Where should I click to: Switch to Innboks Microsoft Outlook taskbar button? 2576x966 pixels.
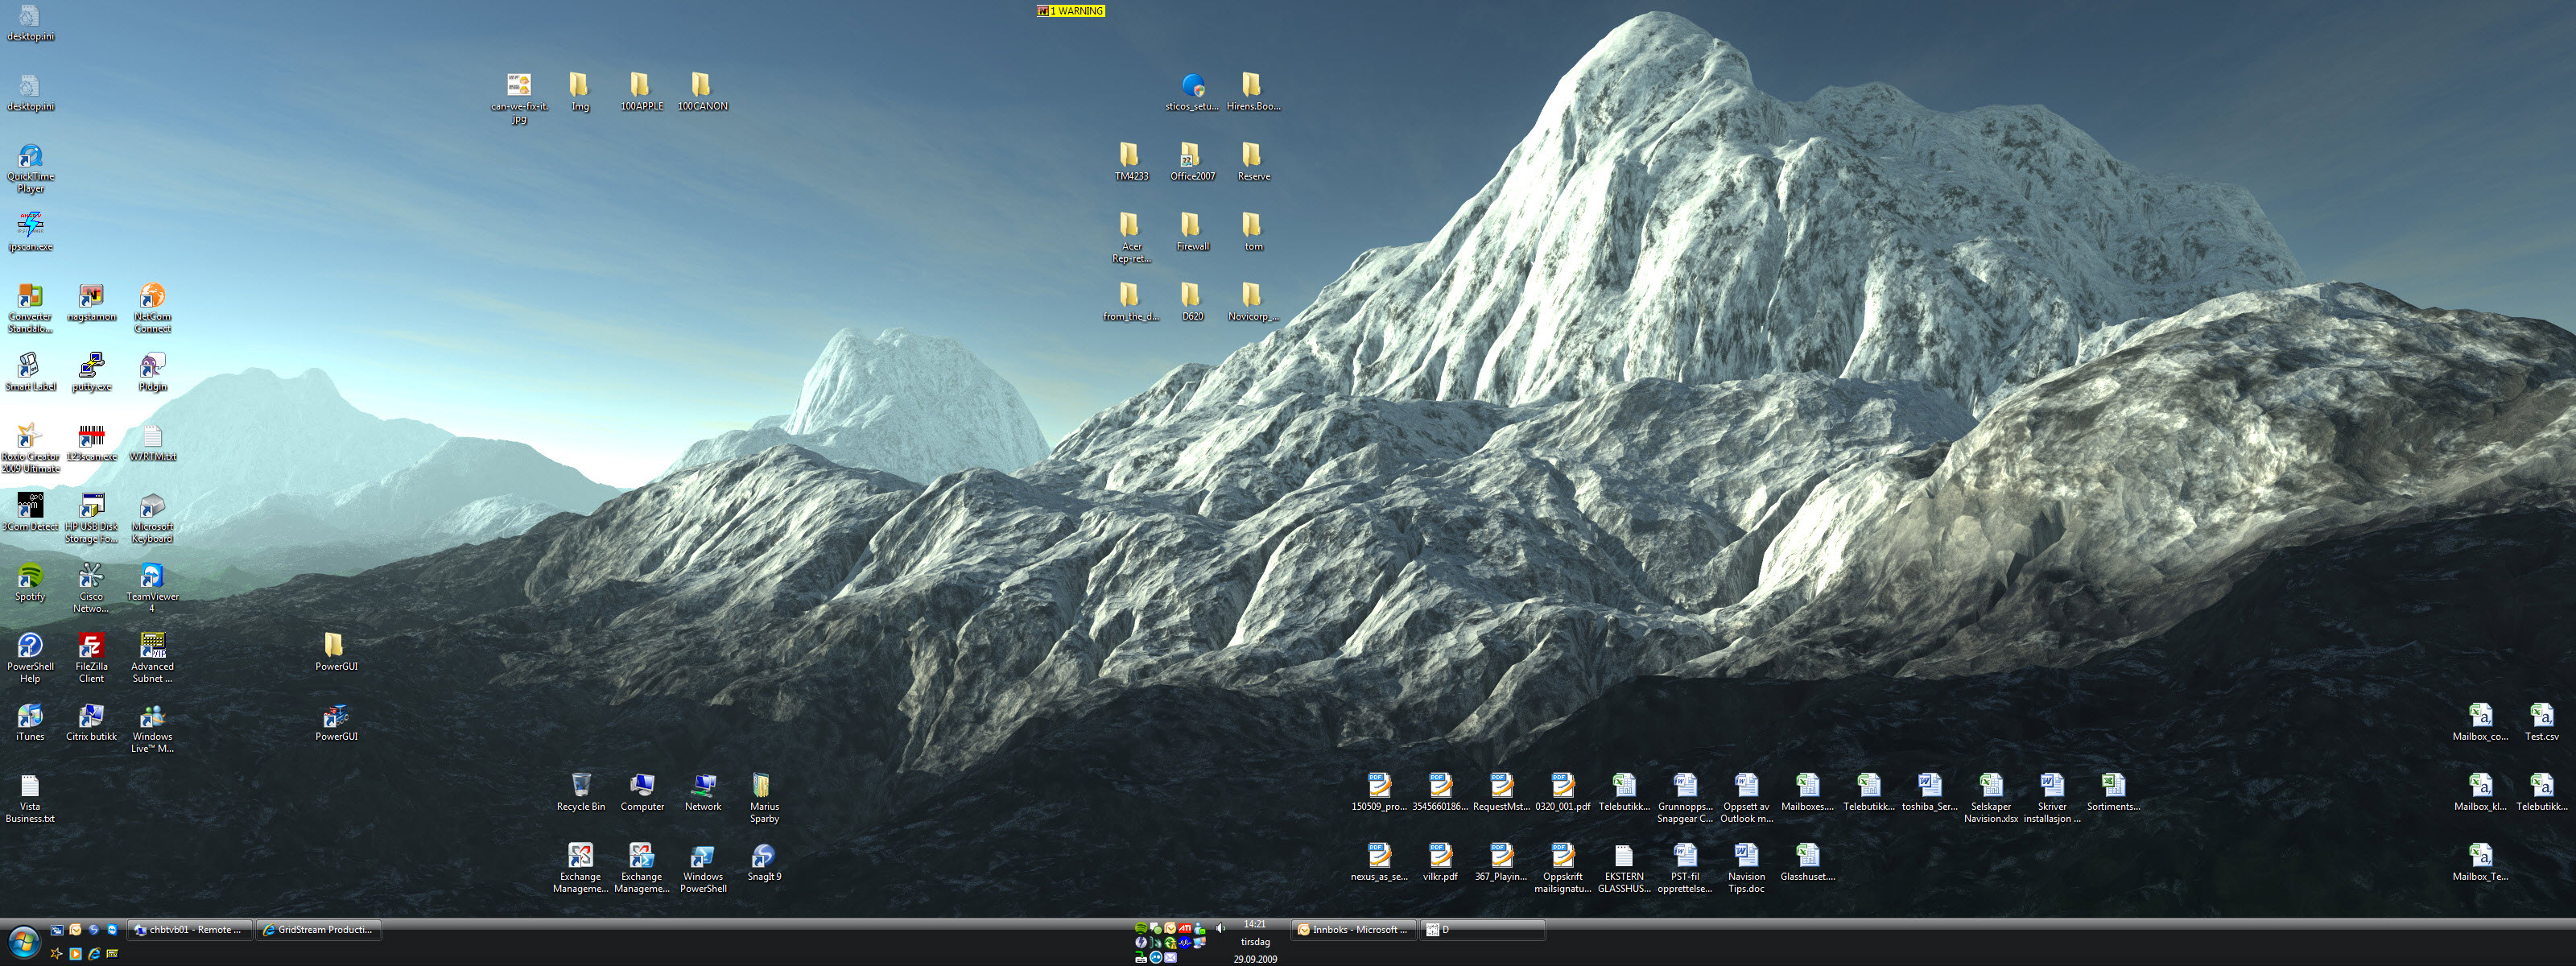pyautogui.click(x=1352, y=930)
